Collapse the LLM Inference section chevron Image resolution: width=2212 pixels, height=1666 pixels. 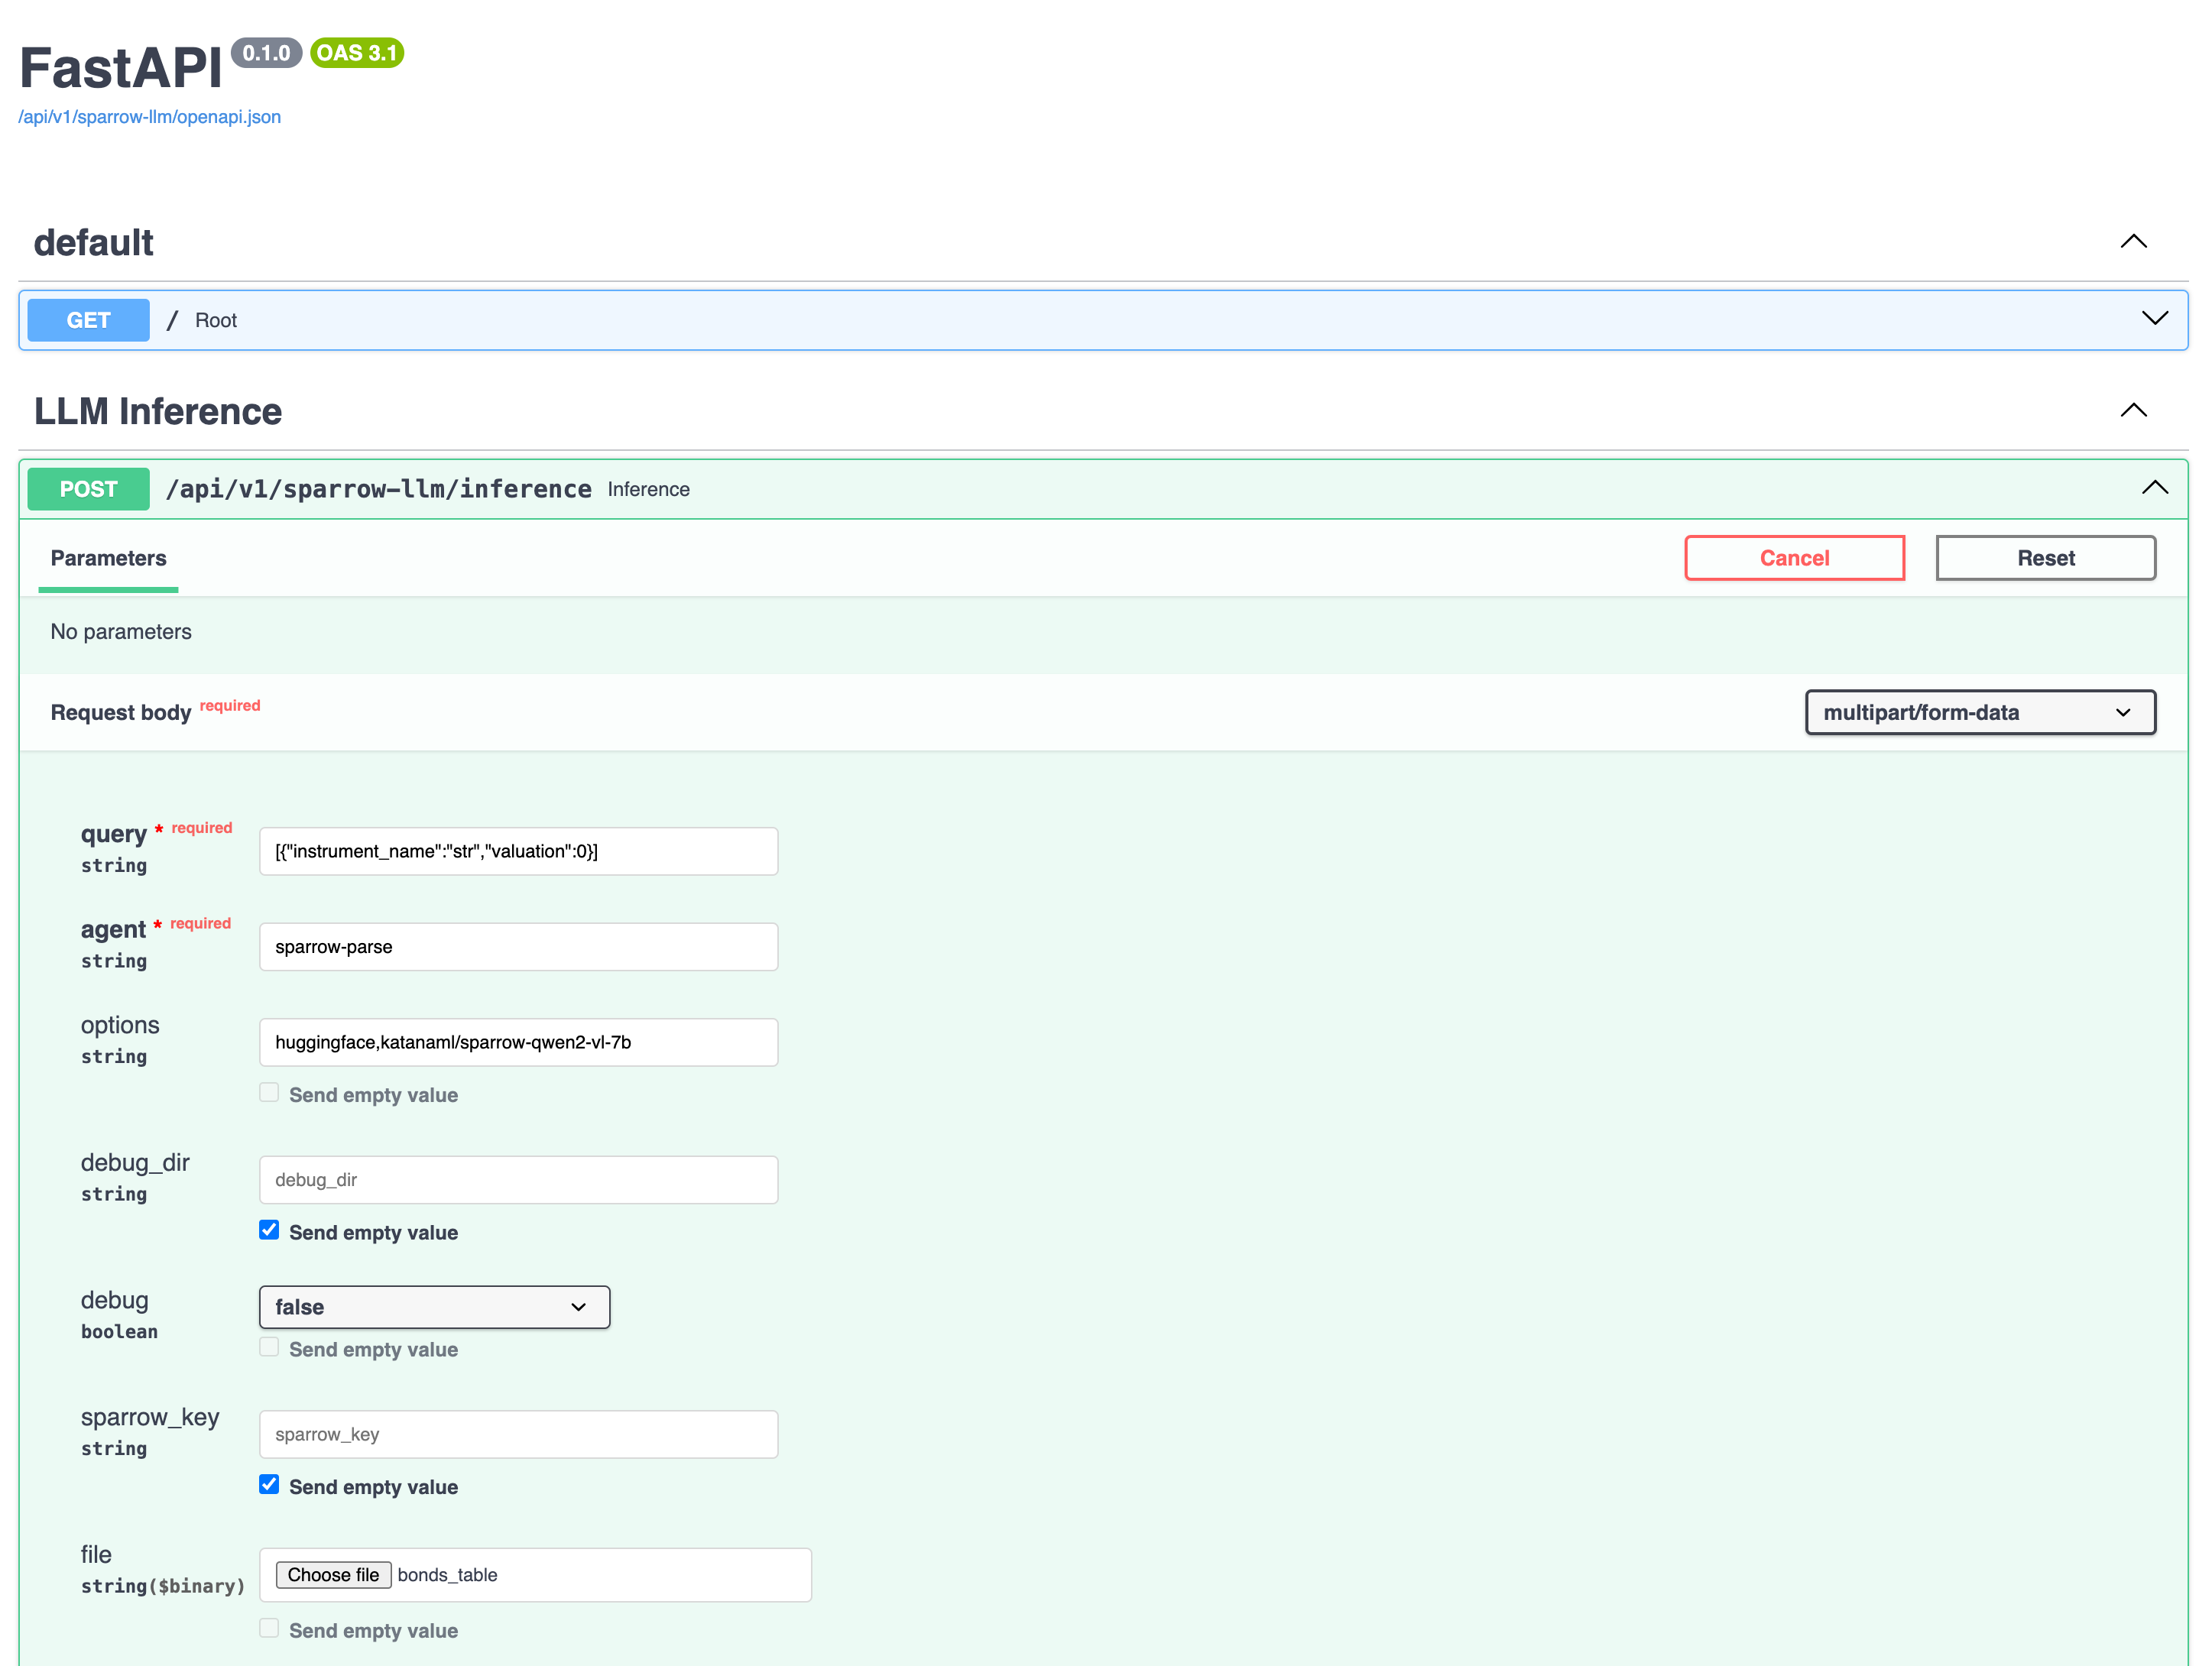click(x=2133, y=411)
